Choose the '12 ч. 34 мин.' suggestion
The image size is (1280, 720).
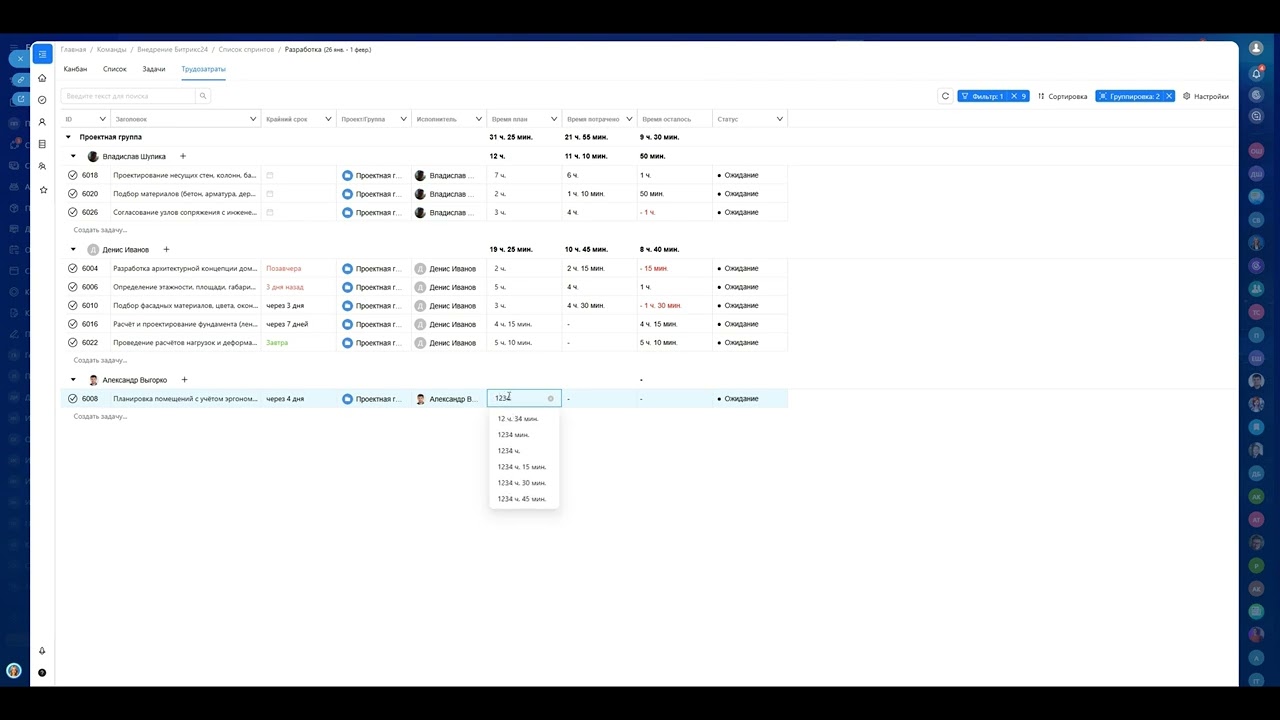point(518,419)
